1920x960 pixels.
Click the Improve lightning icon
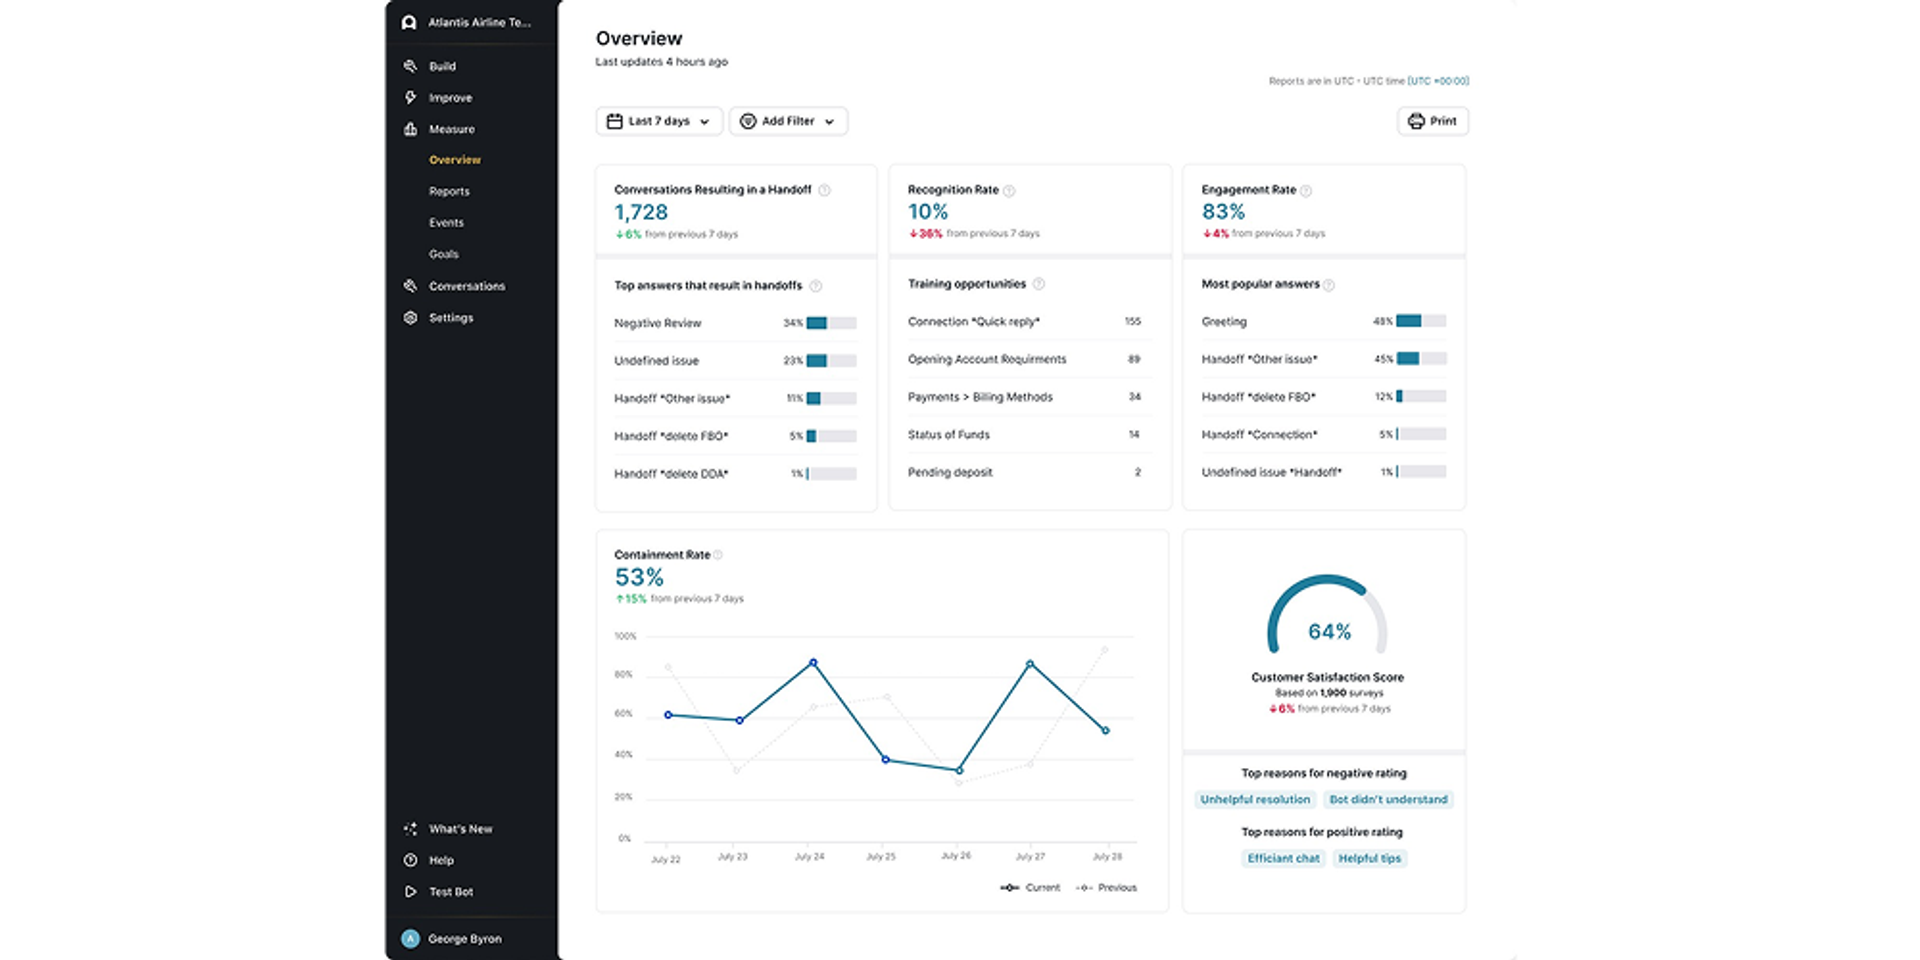[410, 97]
